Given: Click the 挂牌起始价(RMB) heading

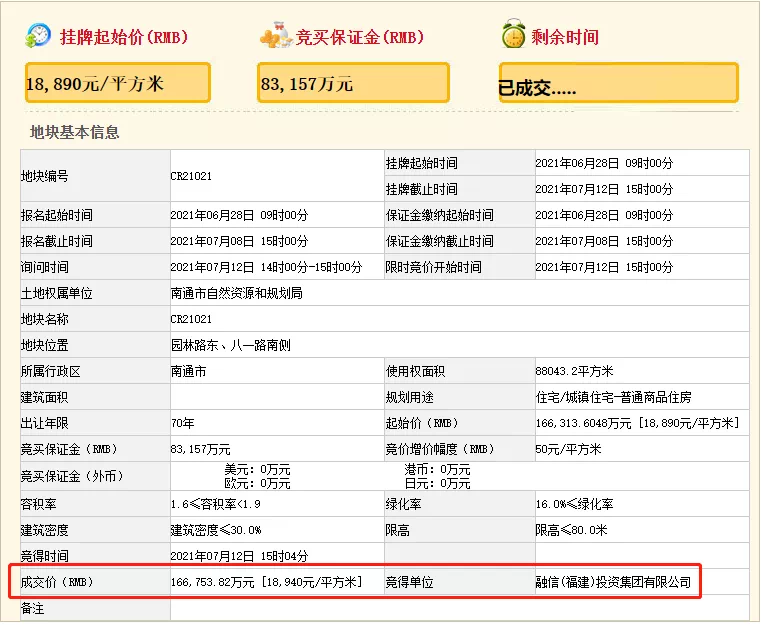Looking at the screenshot, I should tap(123, 37).
